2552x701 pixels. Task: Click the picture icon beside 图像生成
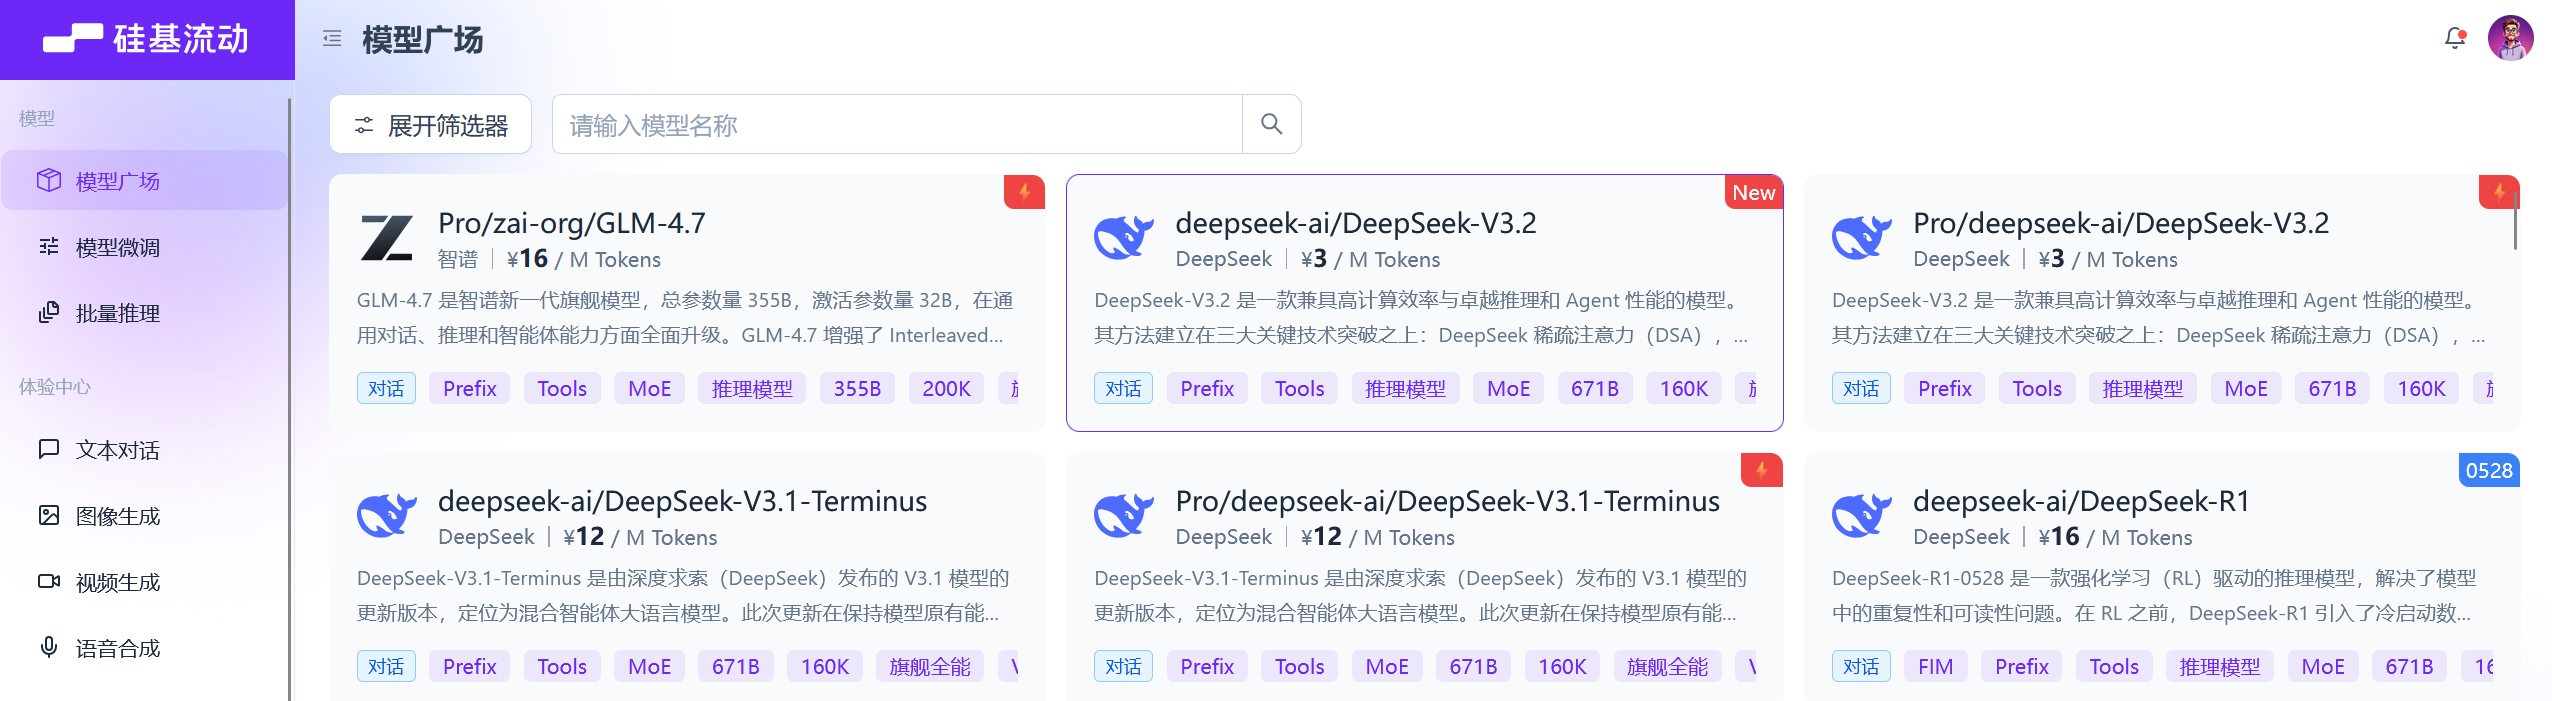click(x=49, y=515)
